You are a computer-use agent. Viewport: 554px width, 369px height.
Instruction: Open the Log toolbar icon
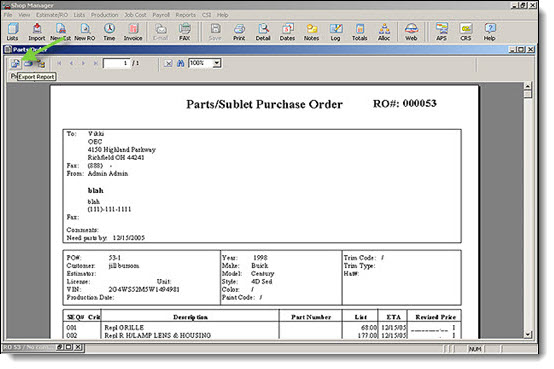point(336,31)
